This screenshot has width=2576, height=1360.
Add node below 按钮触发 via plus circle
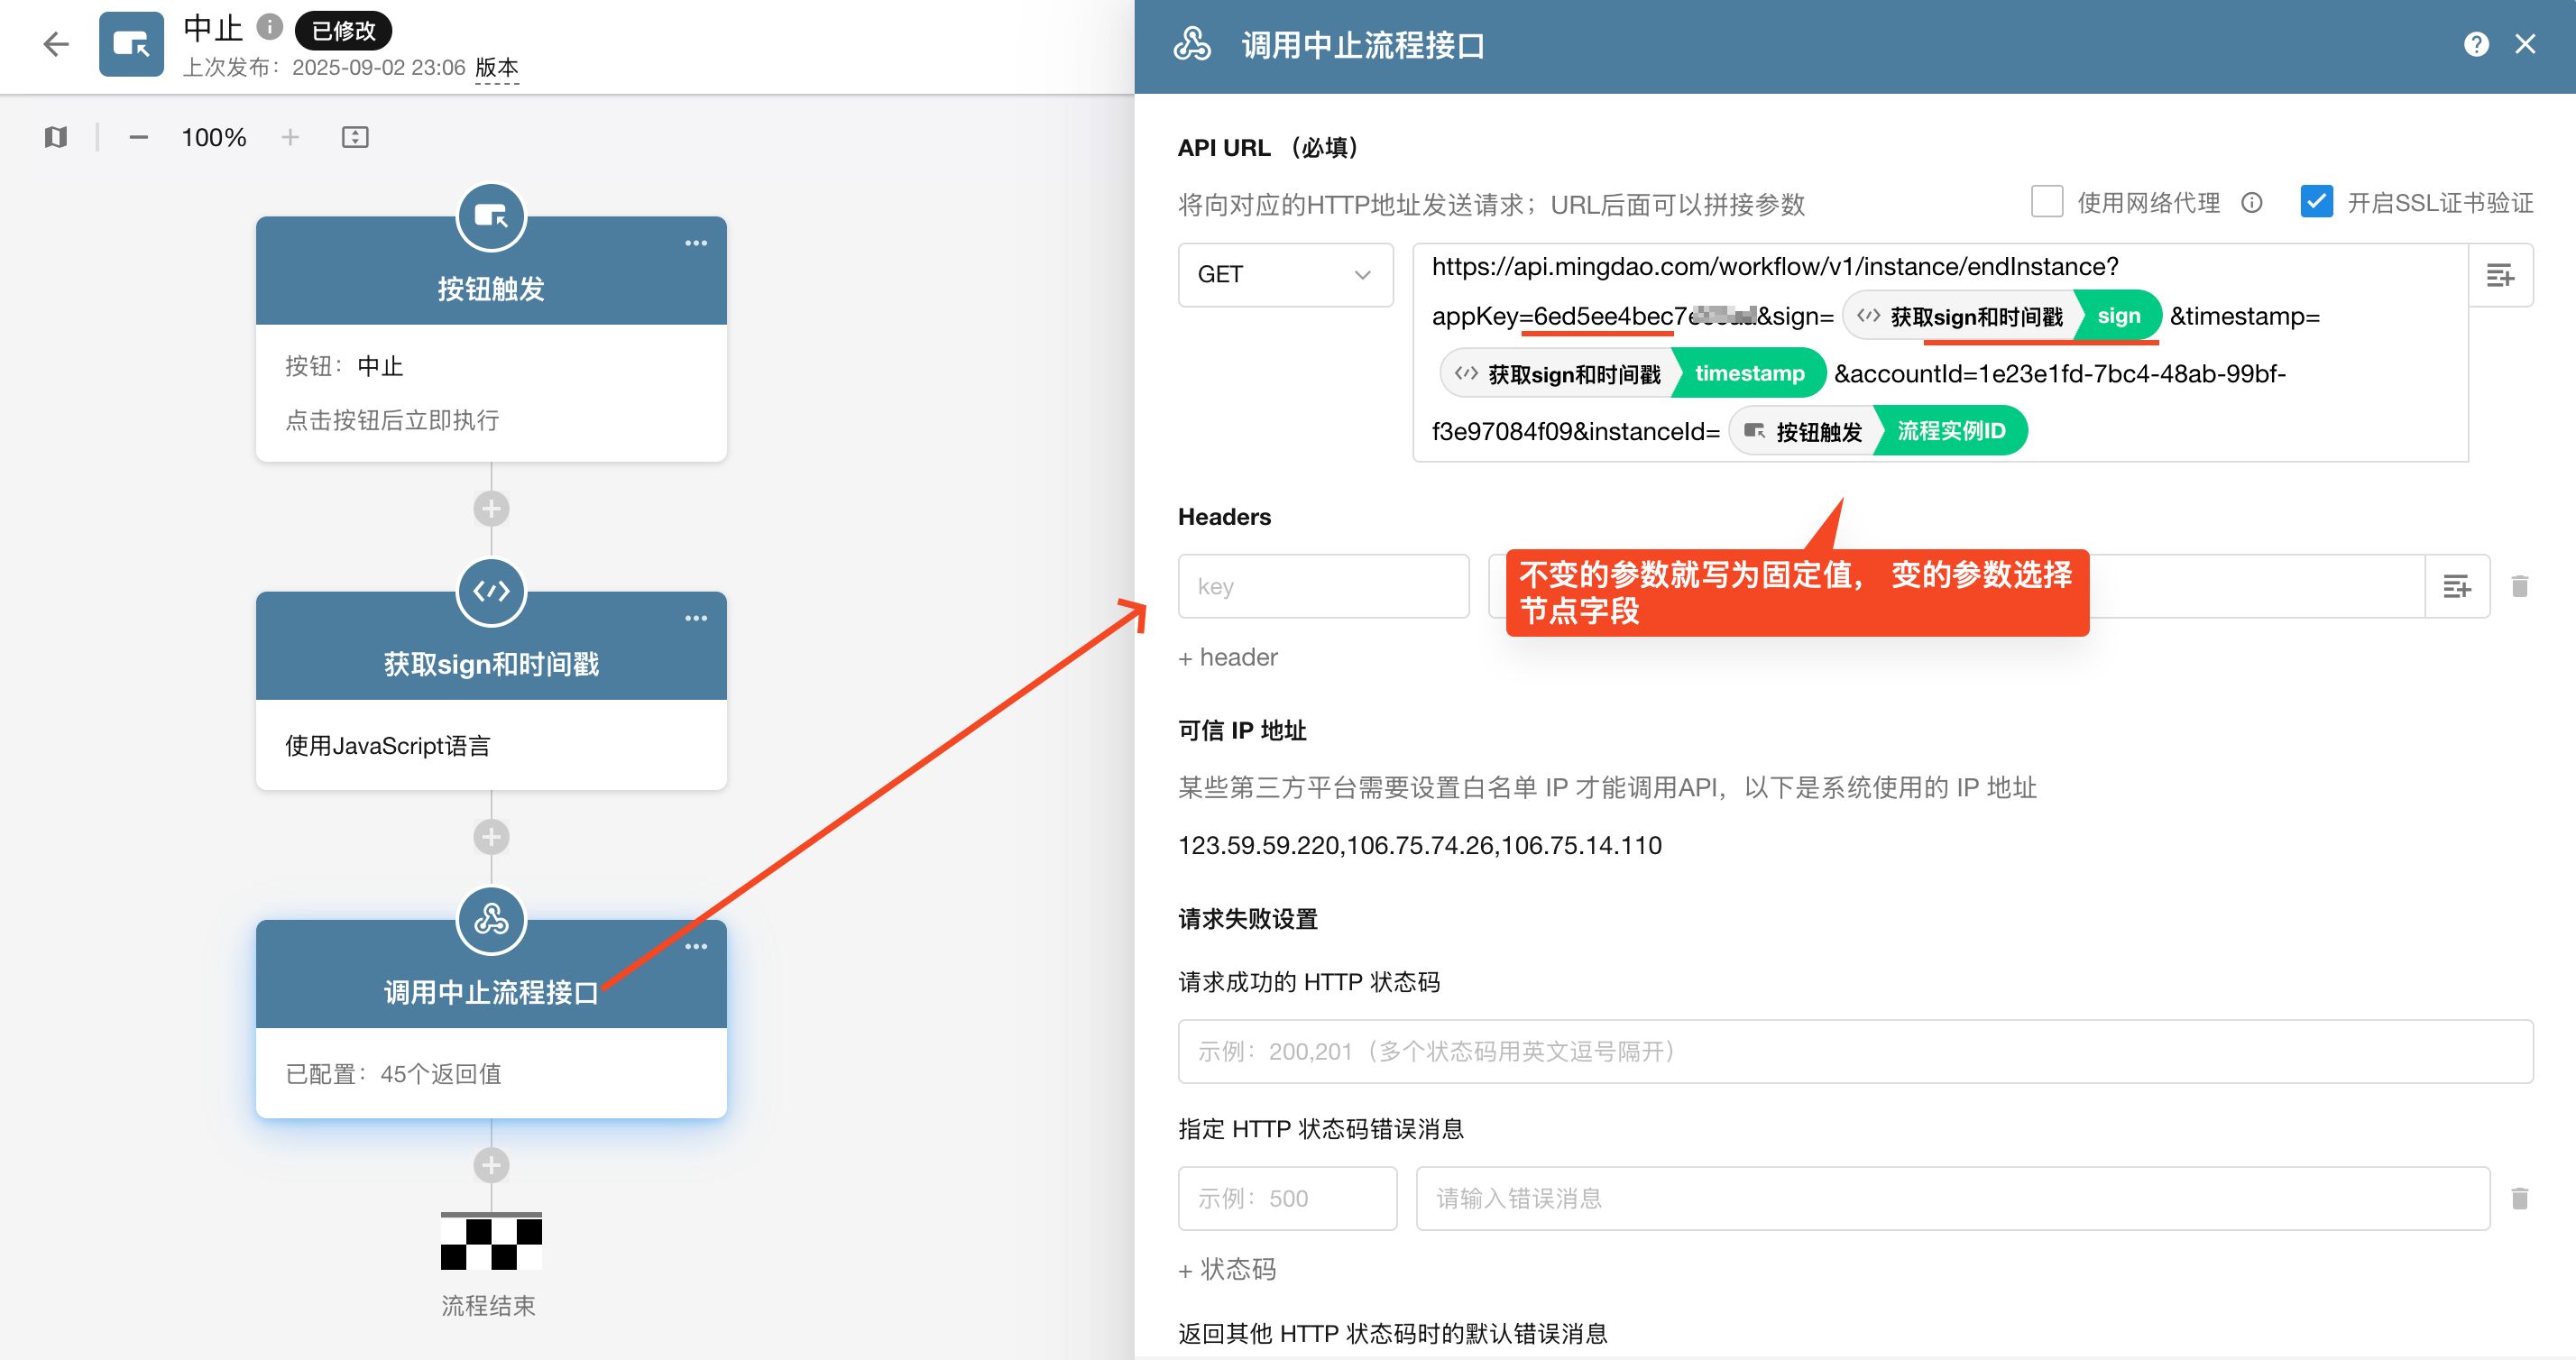pos(491,509)
